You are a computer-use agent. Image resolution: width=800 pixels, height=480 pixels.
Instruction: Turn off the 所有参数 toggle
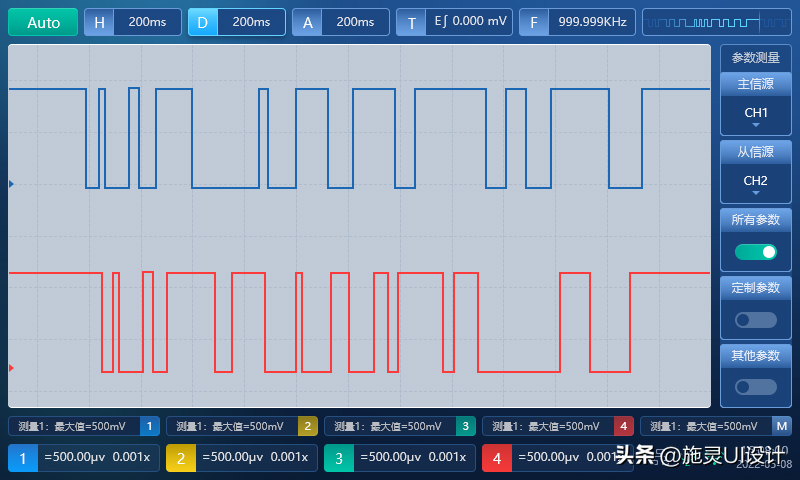pos(756,252)
